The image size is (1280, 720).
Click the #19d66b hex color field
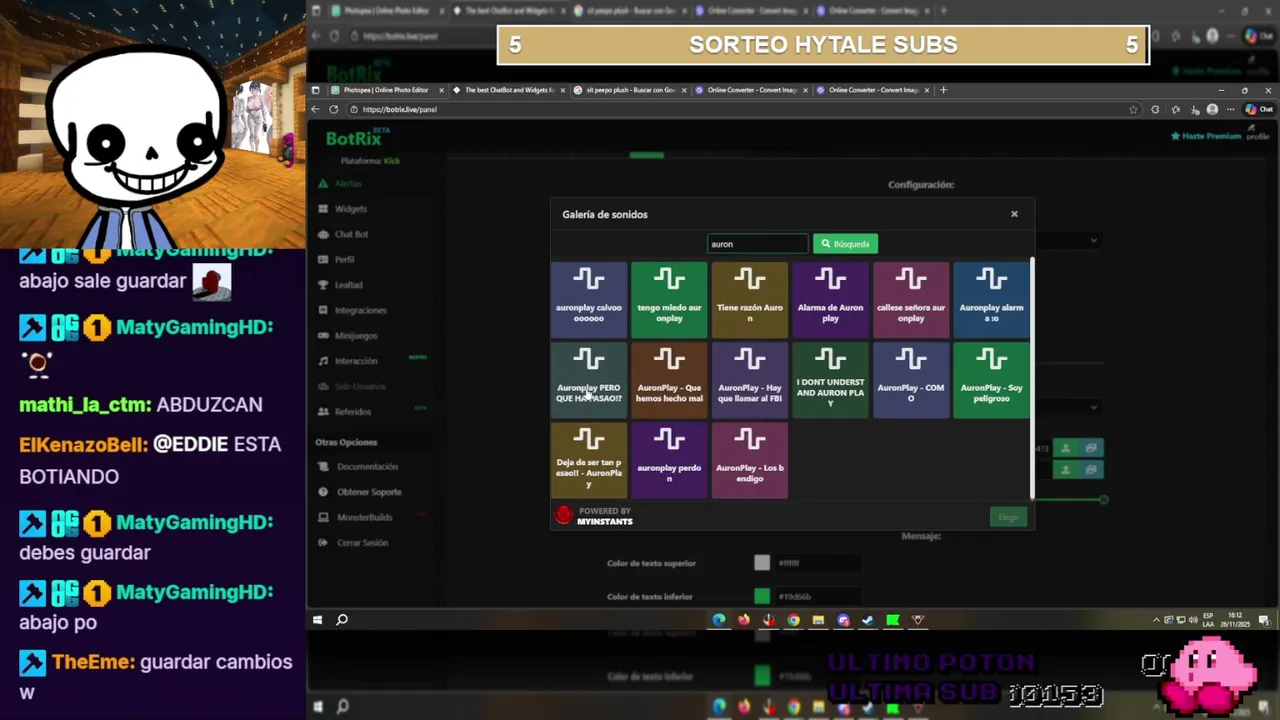click(818, 596)
